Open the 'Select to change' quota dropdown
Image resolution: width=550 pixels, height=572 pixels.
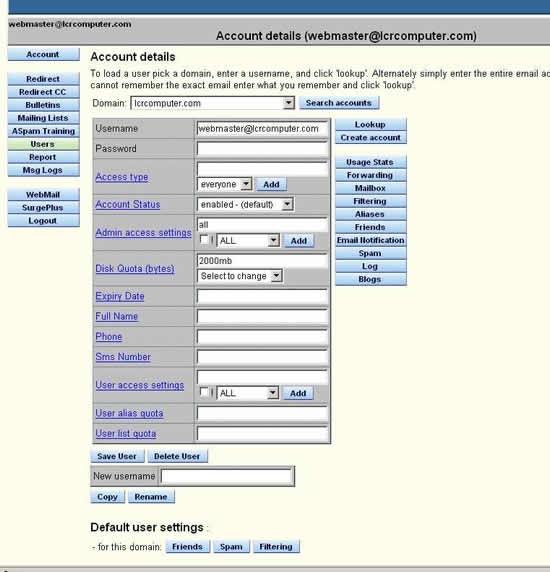pyautogui.click(x=240, y=276)
